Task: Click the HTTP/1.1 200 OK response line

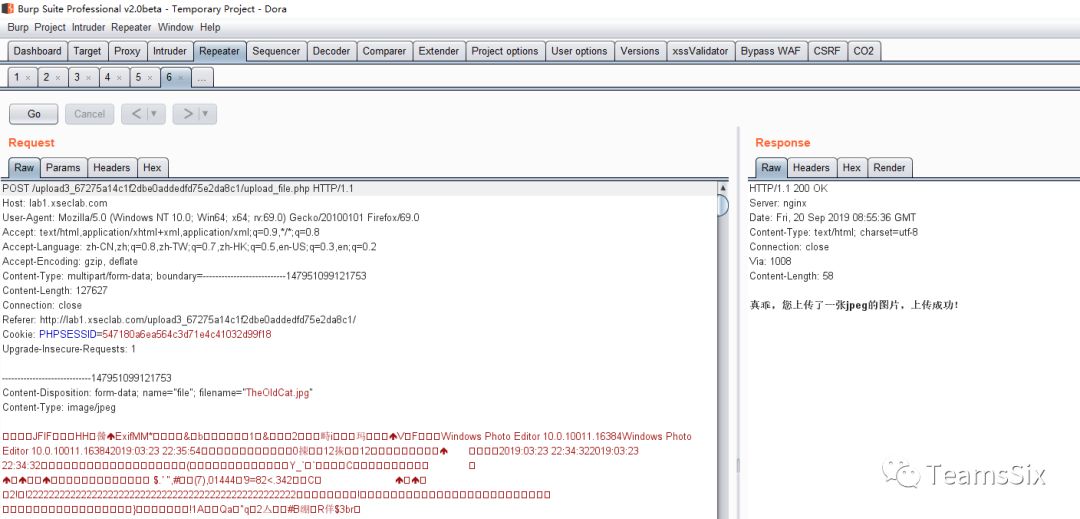Action: pos(789,188)
